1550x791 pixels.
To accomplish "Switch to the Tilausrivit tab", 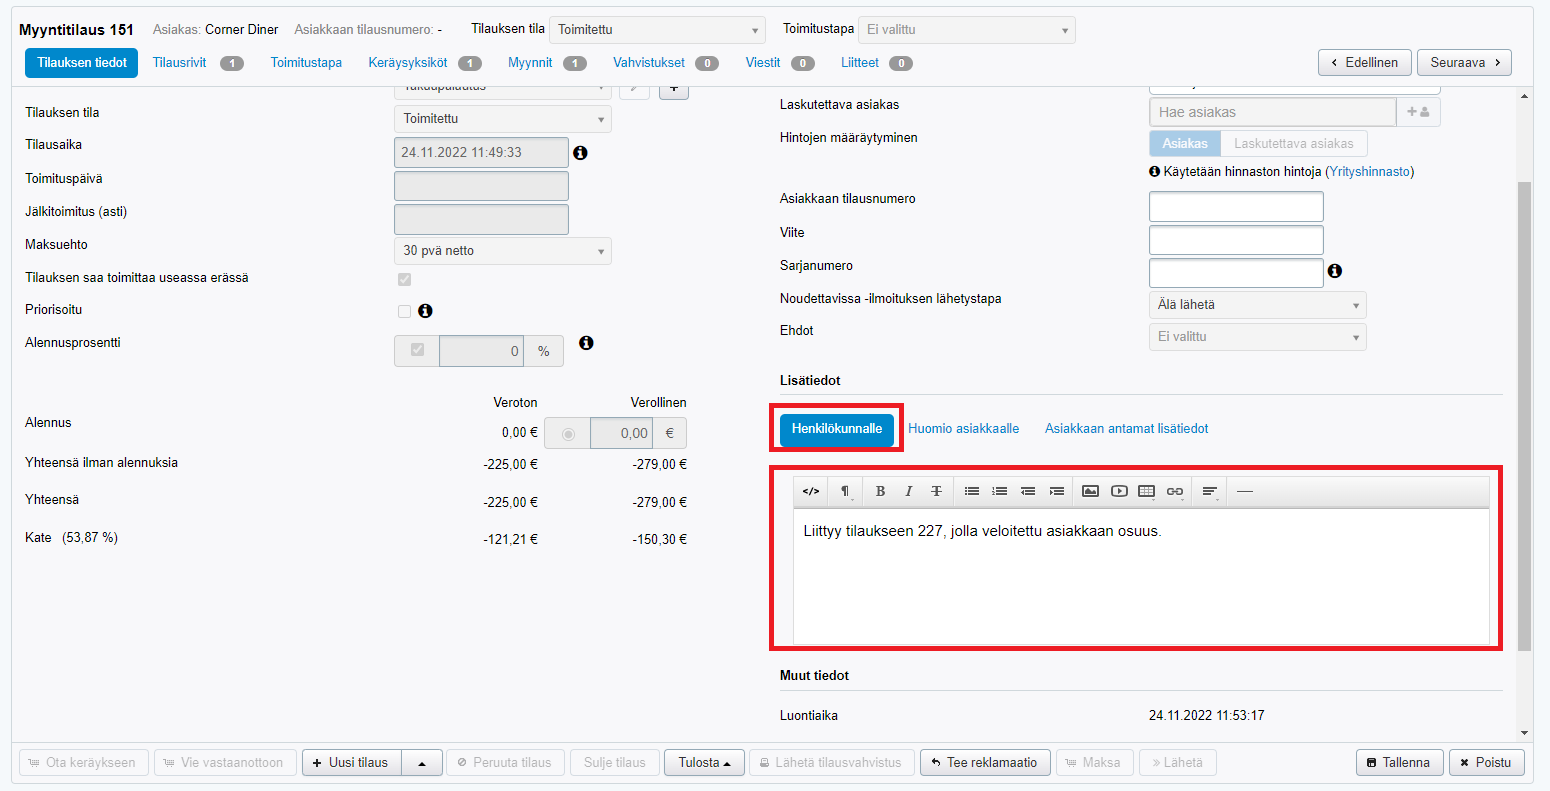I will pos(180,63).
